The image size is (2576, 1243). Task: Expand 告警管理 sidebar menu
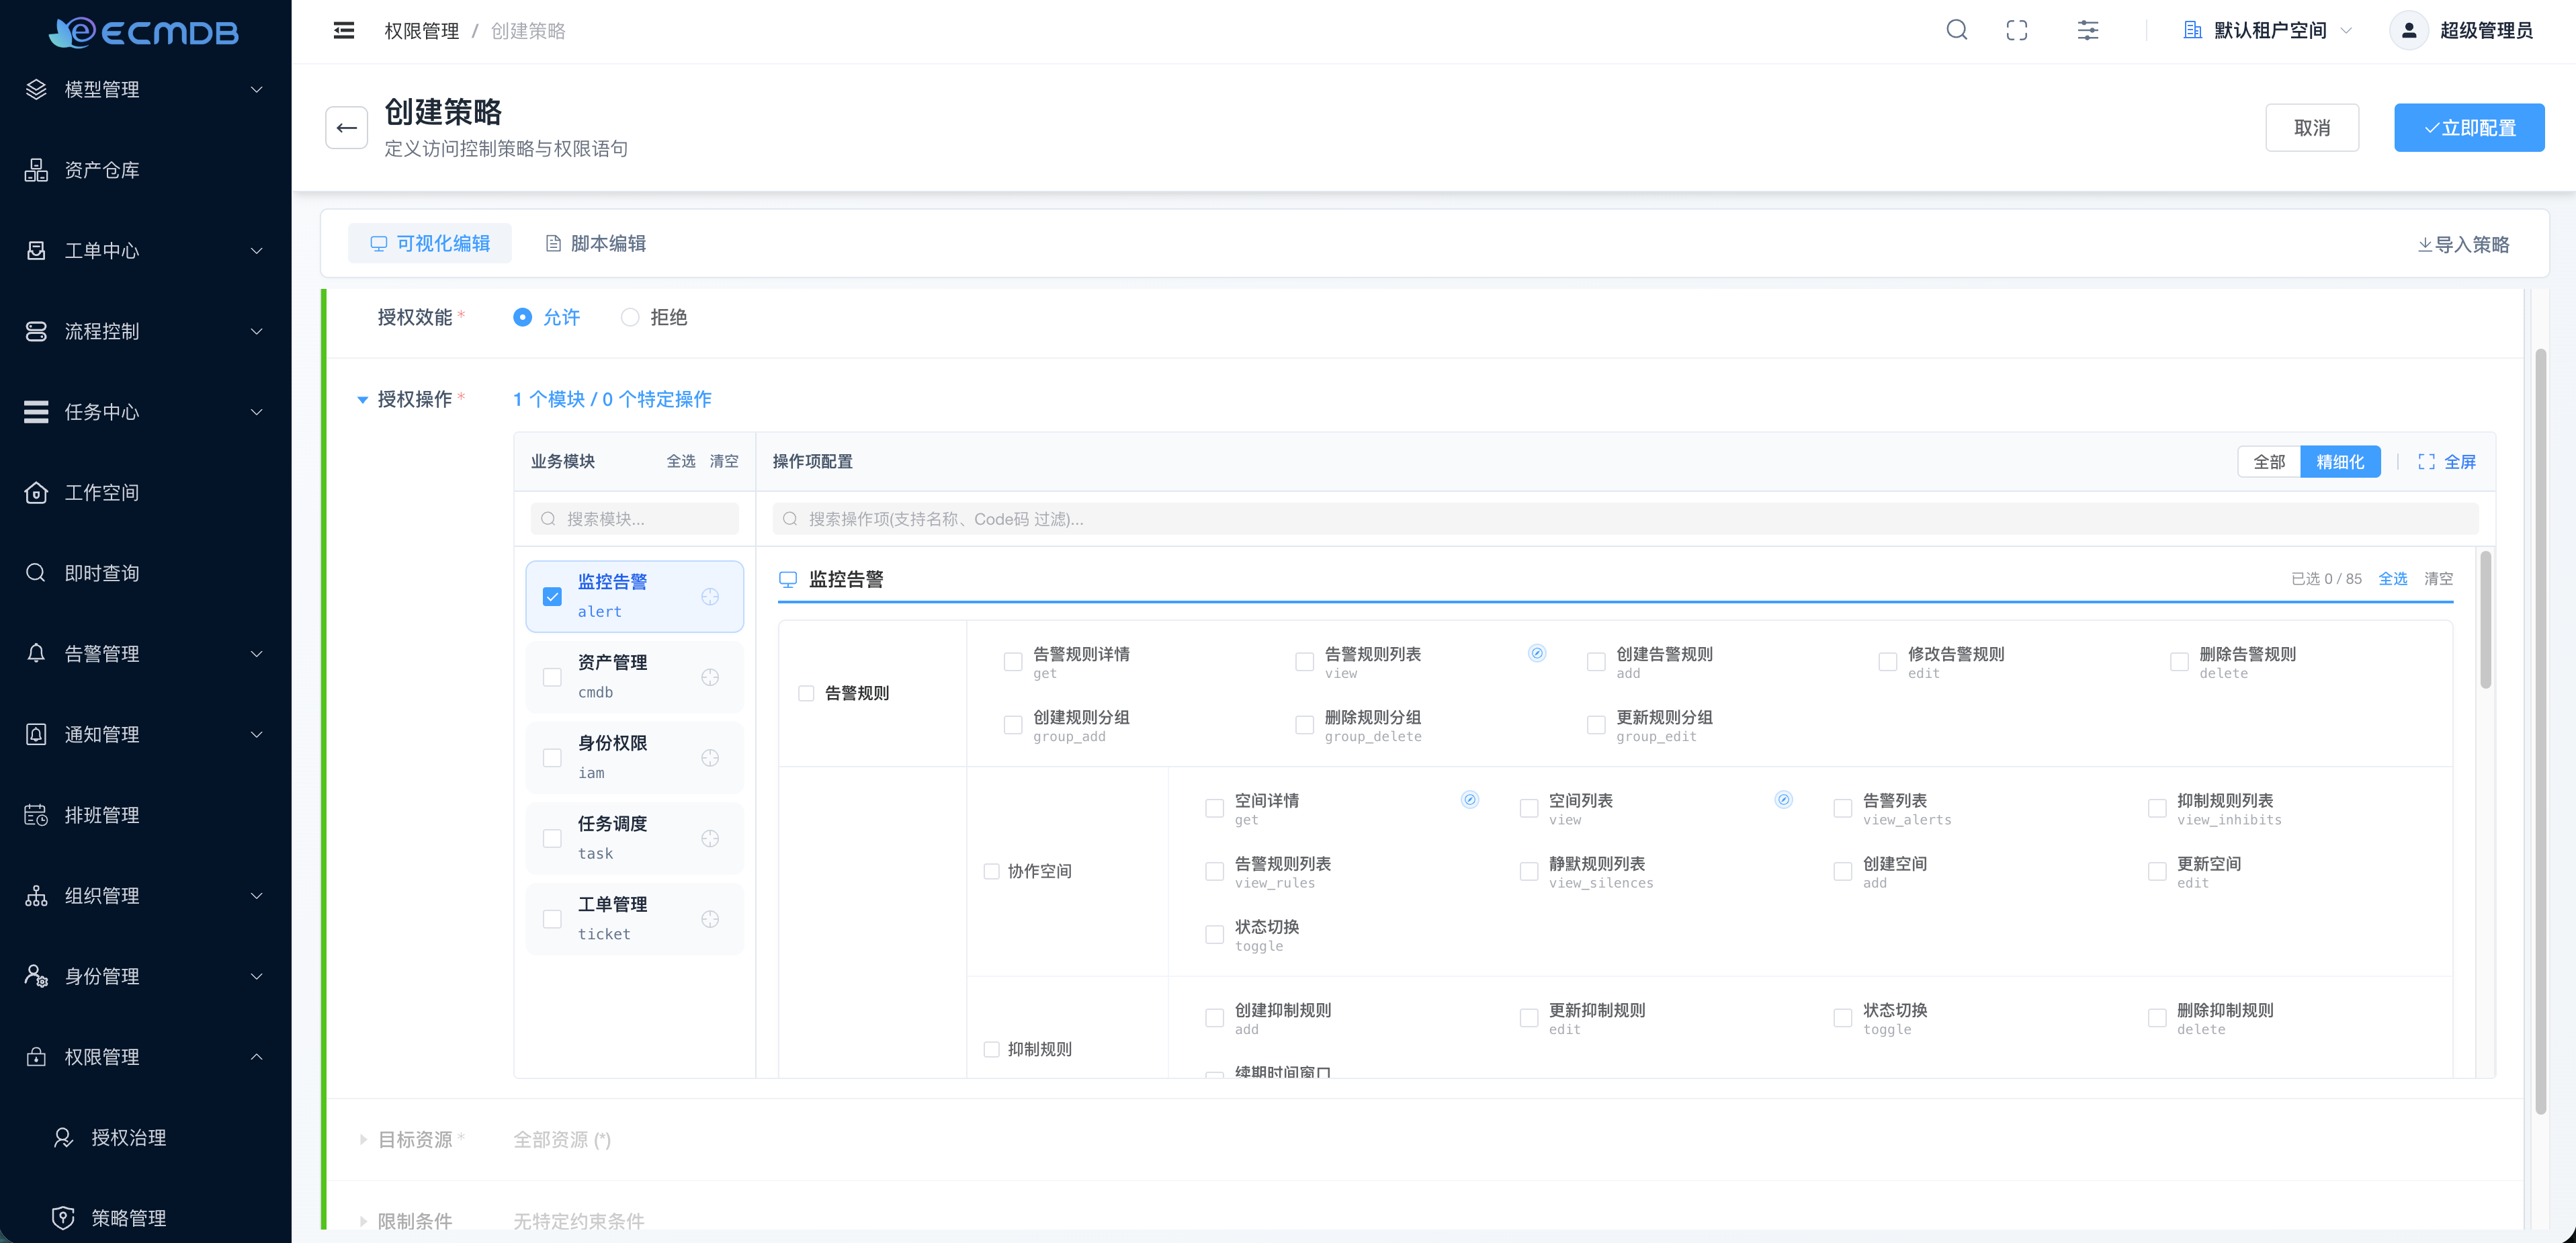tap(146, 654)
